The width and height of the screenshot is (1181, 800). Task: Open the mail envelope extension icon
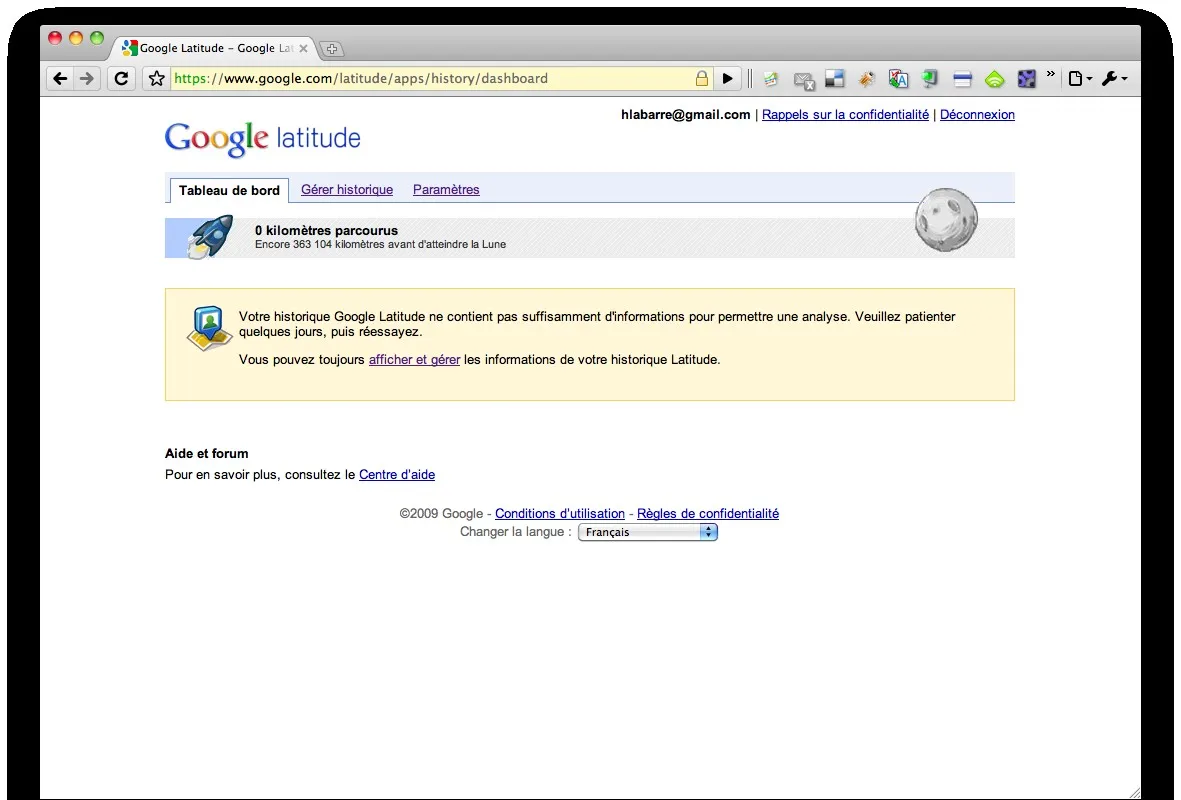(804, 80)
